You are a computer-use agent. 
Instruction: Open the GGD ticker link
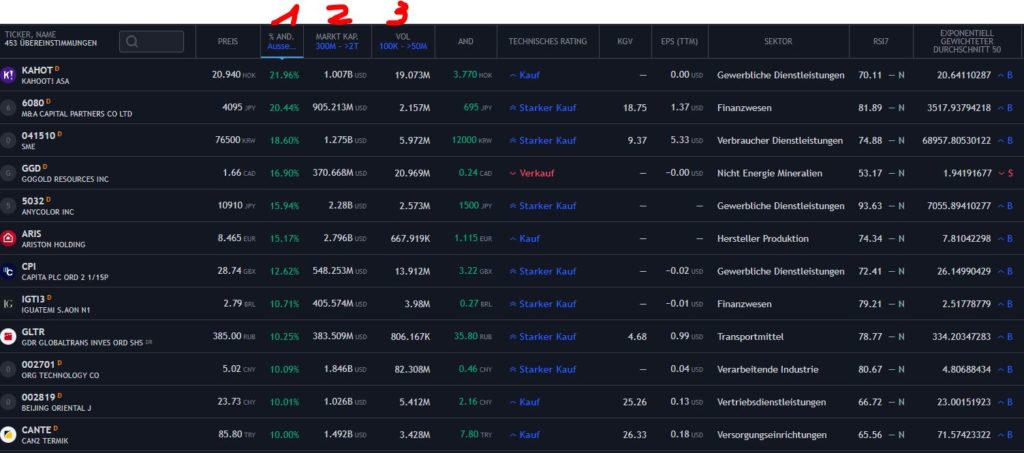(x=31, y=168)
